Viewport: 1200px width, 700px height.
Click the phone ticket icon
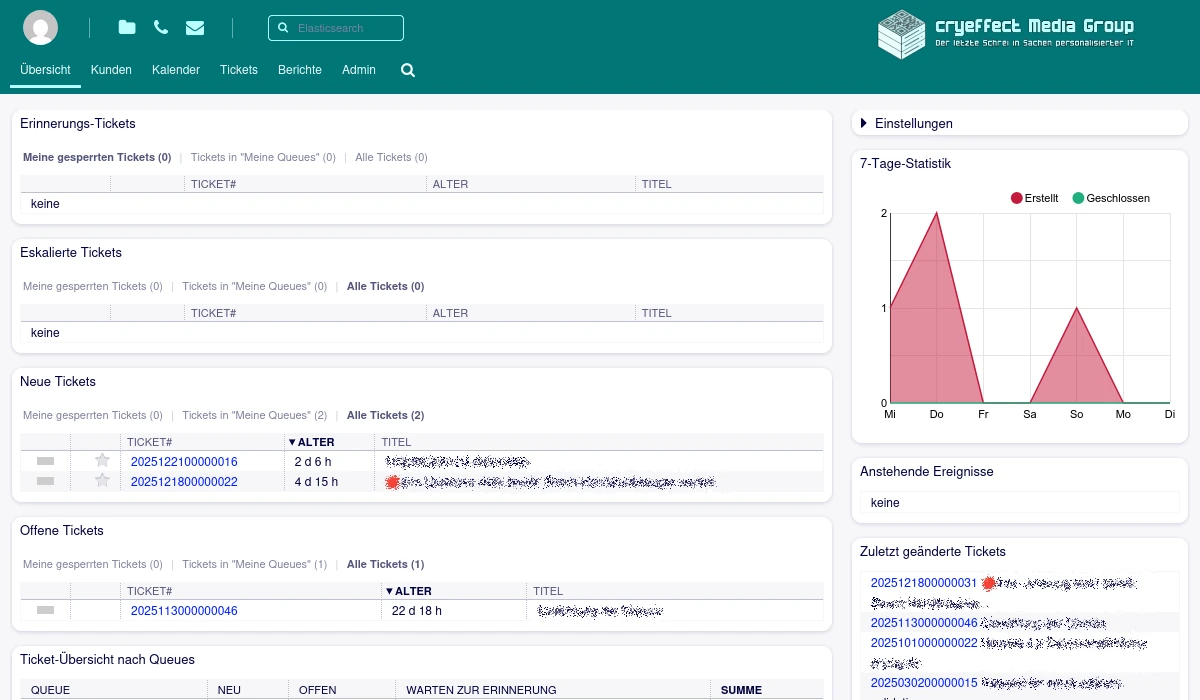click(x=161, y=28)
